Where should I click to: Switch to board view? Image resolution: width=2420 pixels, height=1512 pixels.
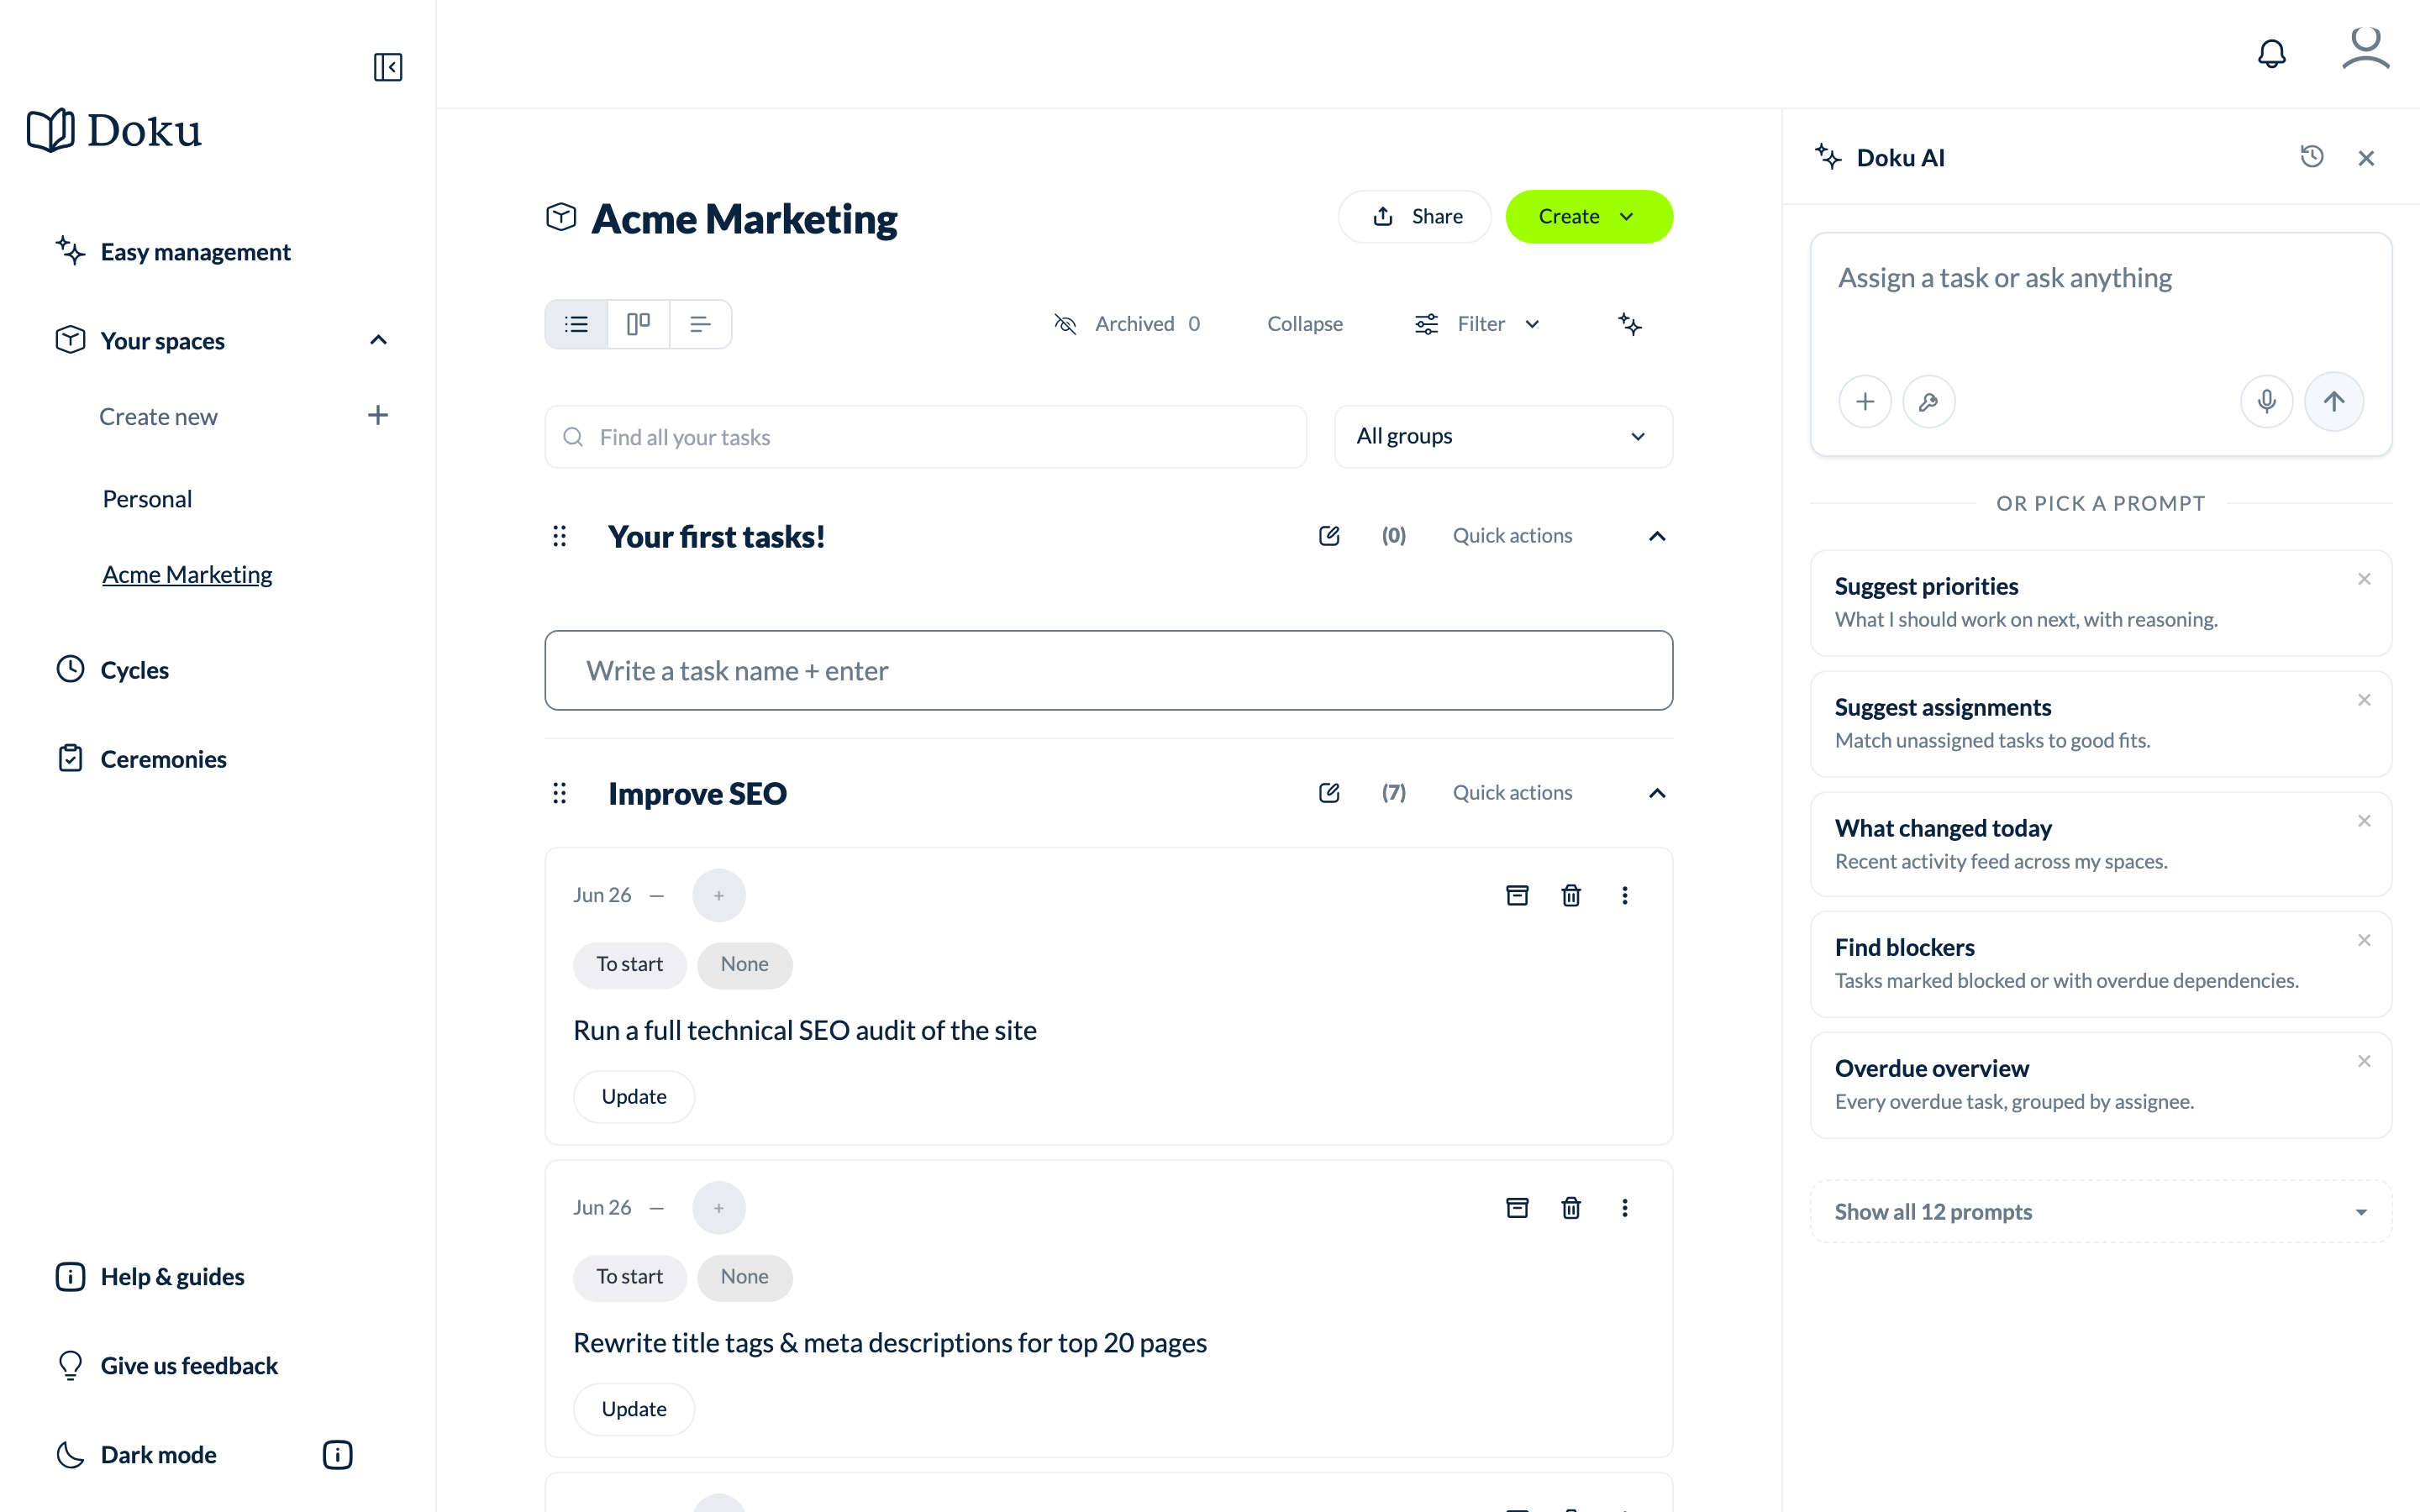[x=638, y=324]
